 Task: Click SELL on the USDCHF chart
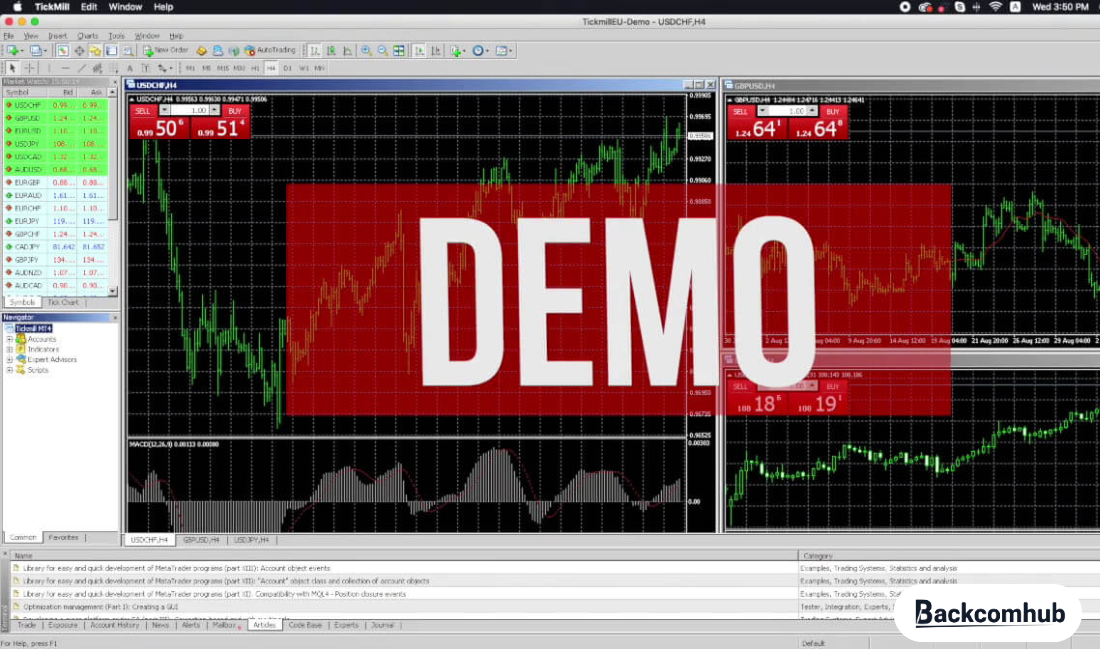142,111
